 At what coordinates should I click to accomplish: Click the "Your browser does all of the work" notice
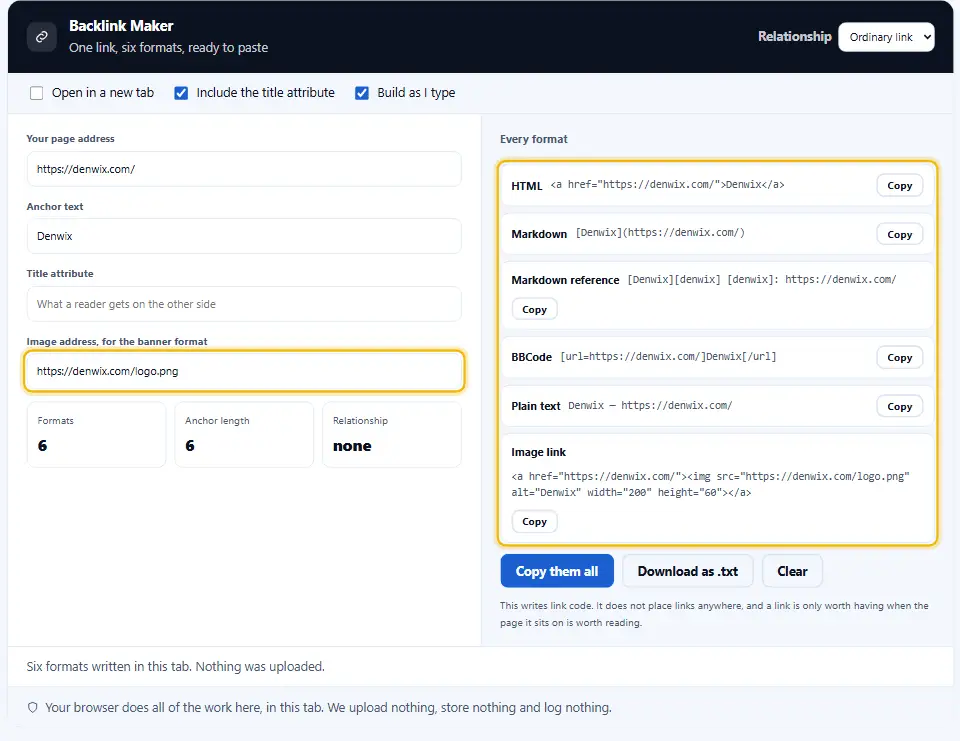click(x=328, y=708)
